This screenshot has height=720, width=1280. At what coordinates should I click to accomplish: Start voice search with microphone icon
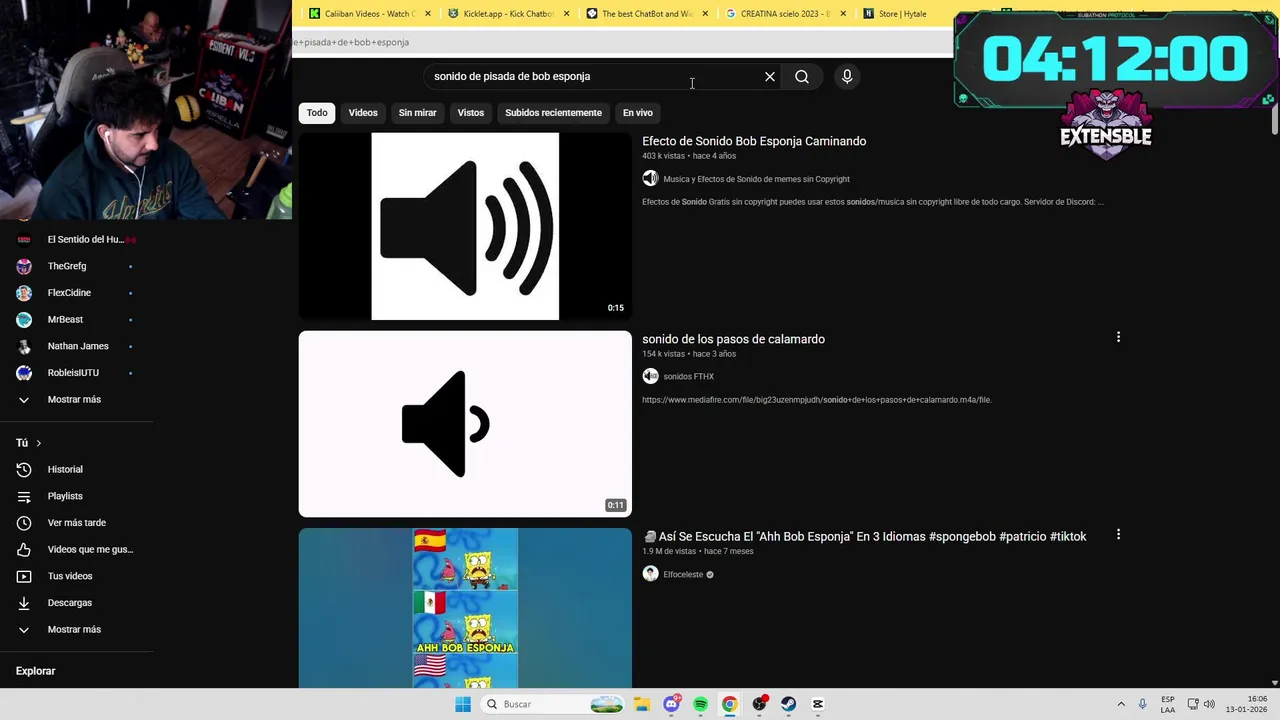(847, 77)
